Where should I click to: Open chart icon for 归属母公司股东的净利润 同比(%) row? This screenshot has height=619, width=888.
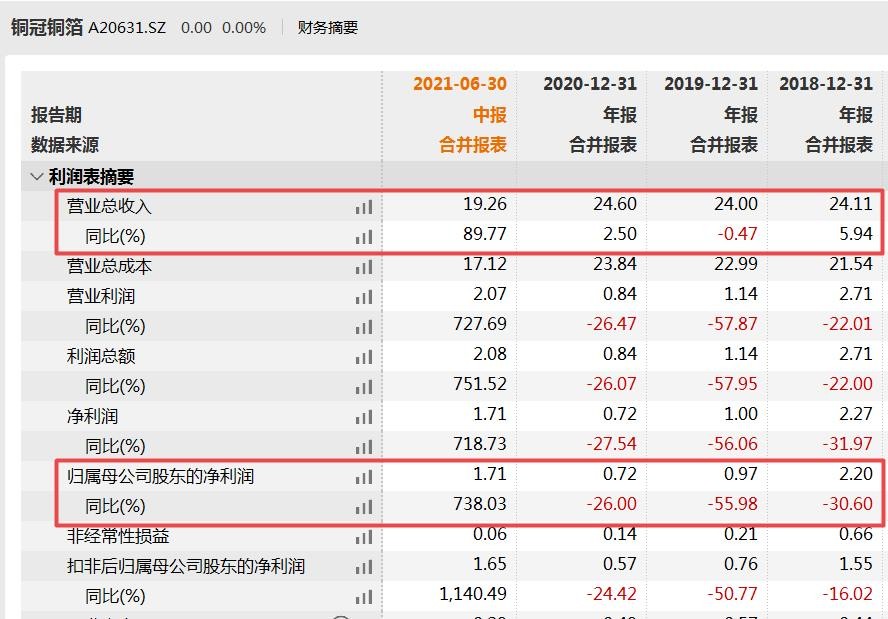click(x=364, y=507)
